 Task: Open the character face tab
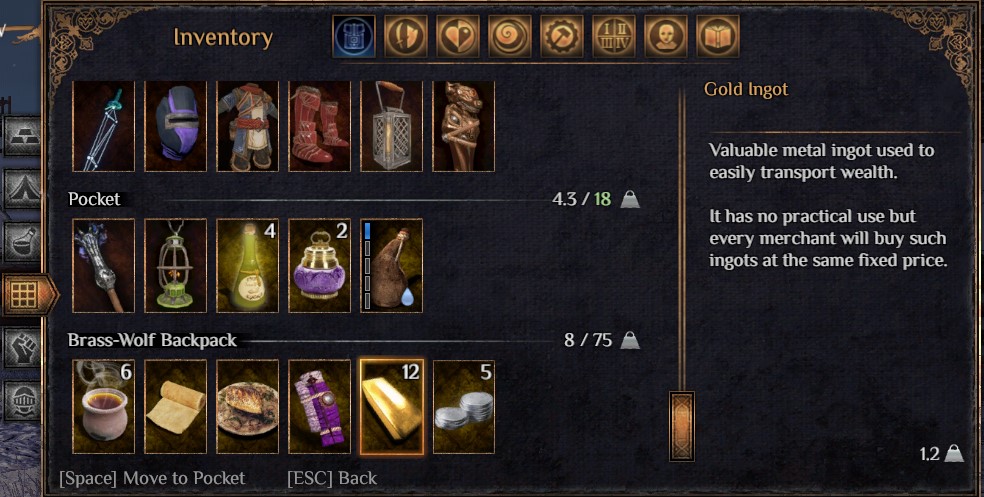point(666,36)
